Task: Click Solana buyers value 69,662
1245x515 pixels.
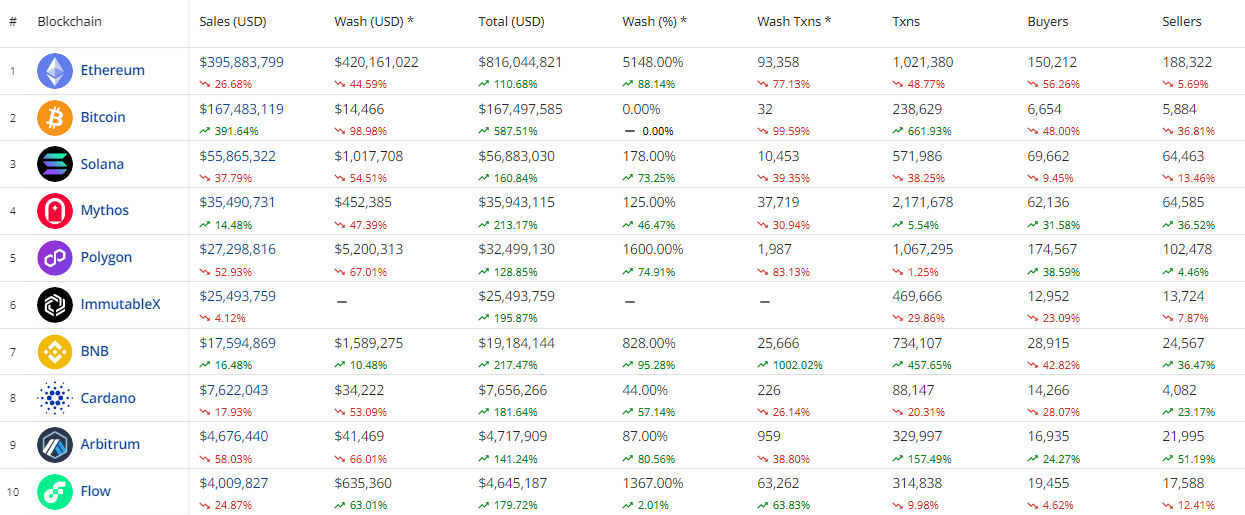Action: pyautogui.click(x=1049, y=156)
